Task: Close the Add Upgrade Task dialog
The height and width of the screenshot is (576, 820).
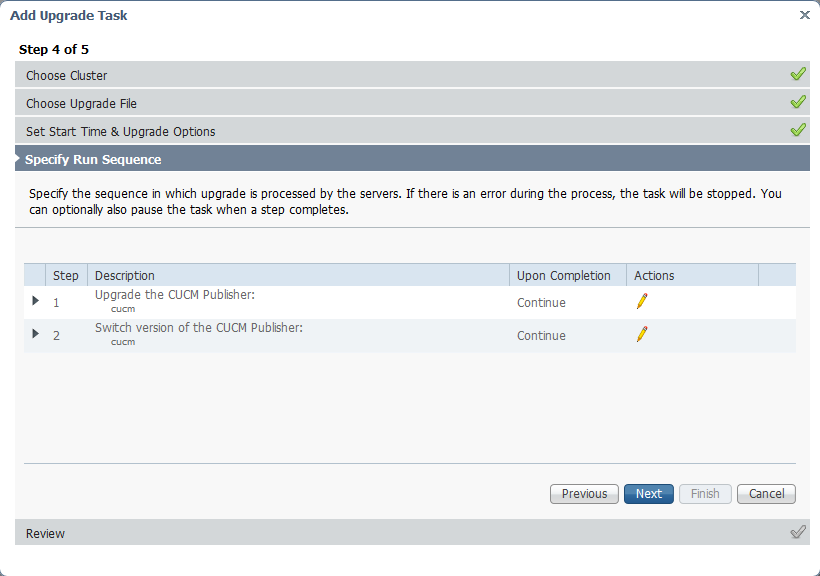Action: [x=804, y=15]
